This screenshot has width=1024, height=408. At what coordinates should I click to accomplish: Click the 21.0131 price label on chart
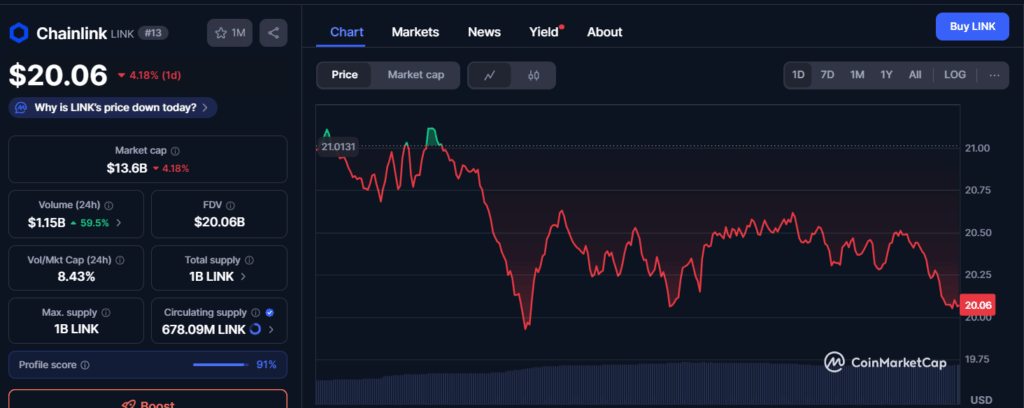coord(338,146)
